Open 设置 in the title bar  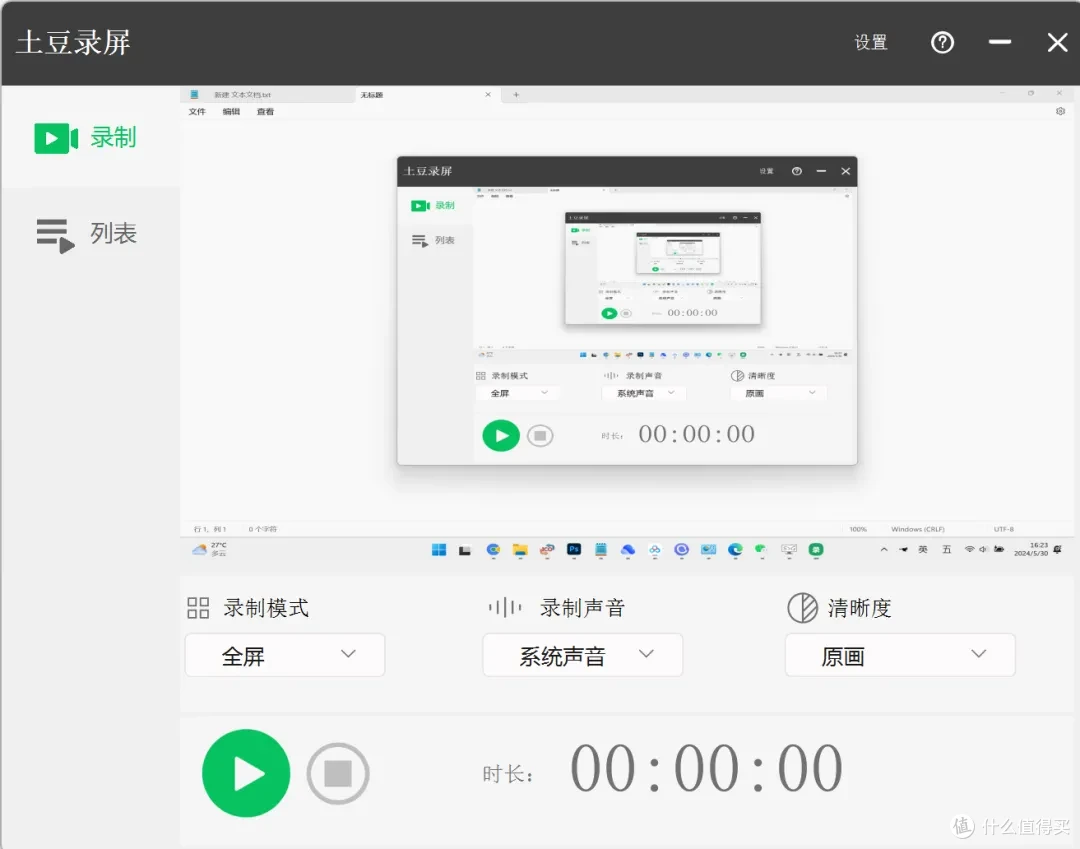pos(871,43)
